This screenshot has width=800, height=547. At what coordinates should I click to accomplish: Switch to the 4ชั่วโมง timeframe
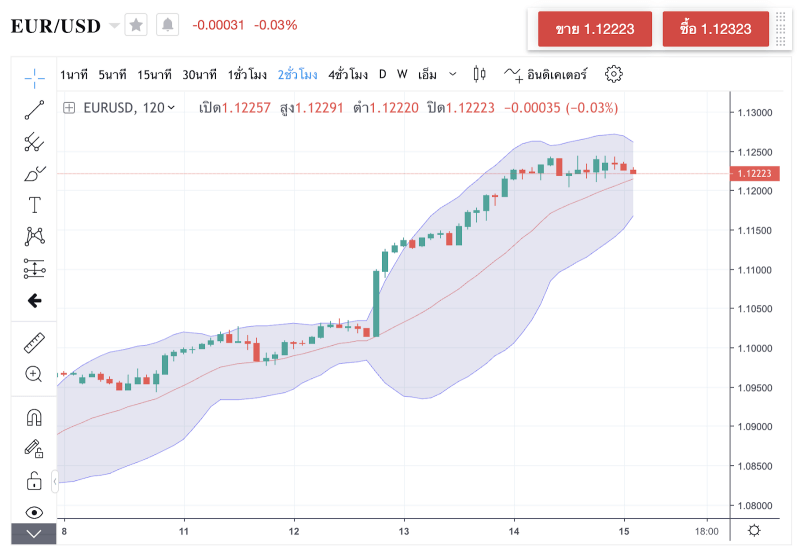tap(347, 74)
